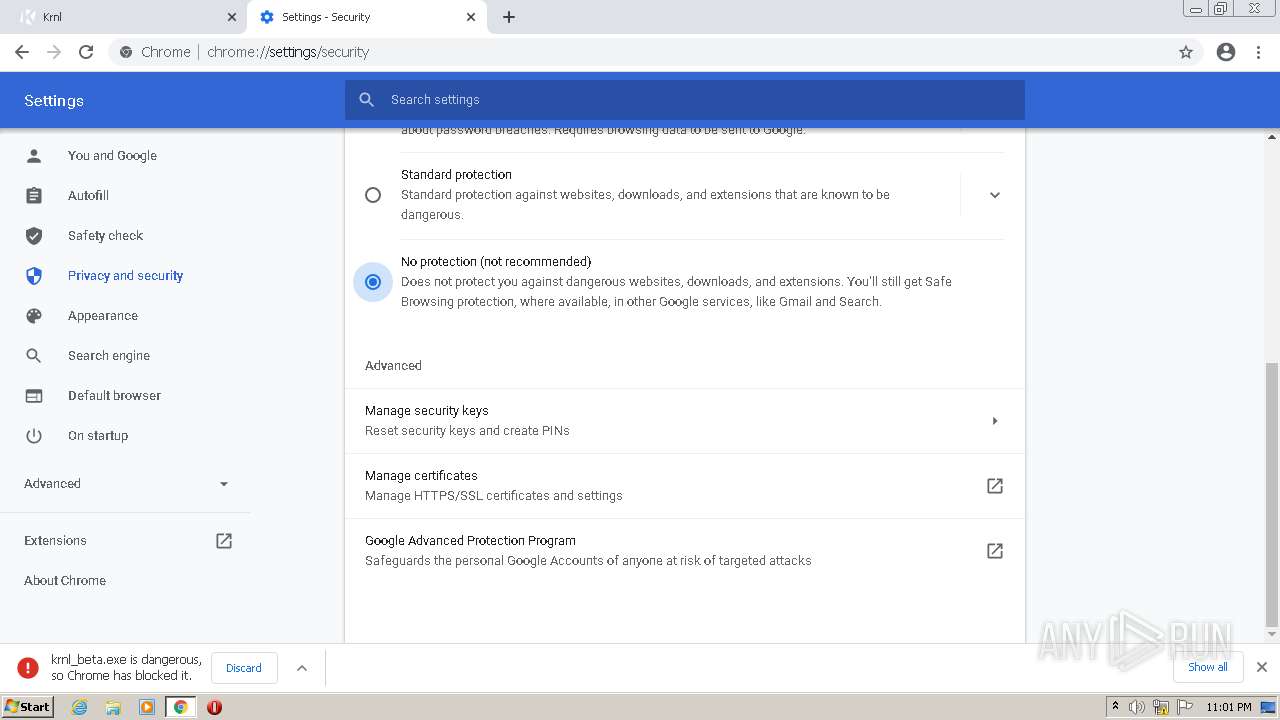Open a new tab with the plus button

pos(509,17)
